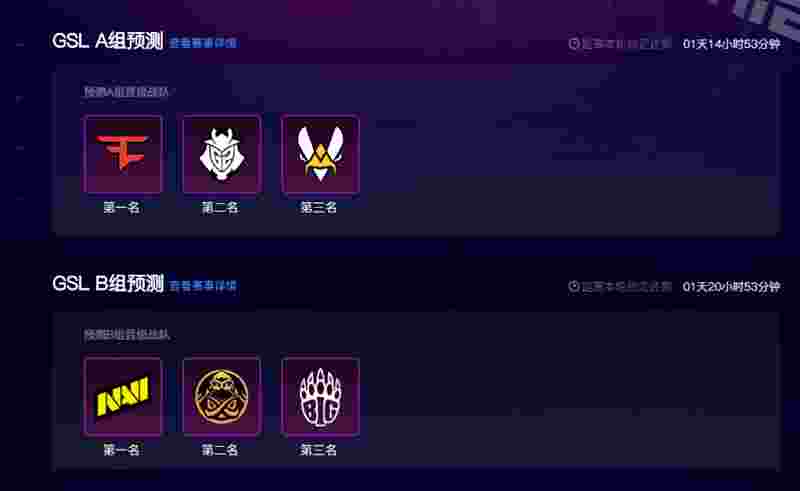Select the FaZe logo in Group A
This screenshot has height=491, width=800.
coord(122,154)
